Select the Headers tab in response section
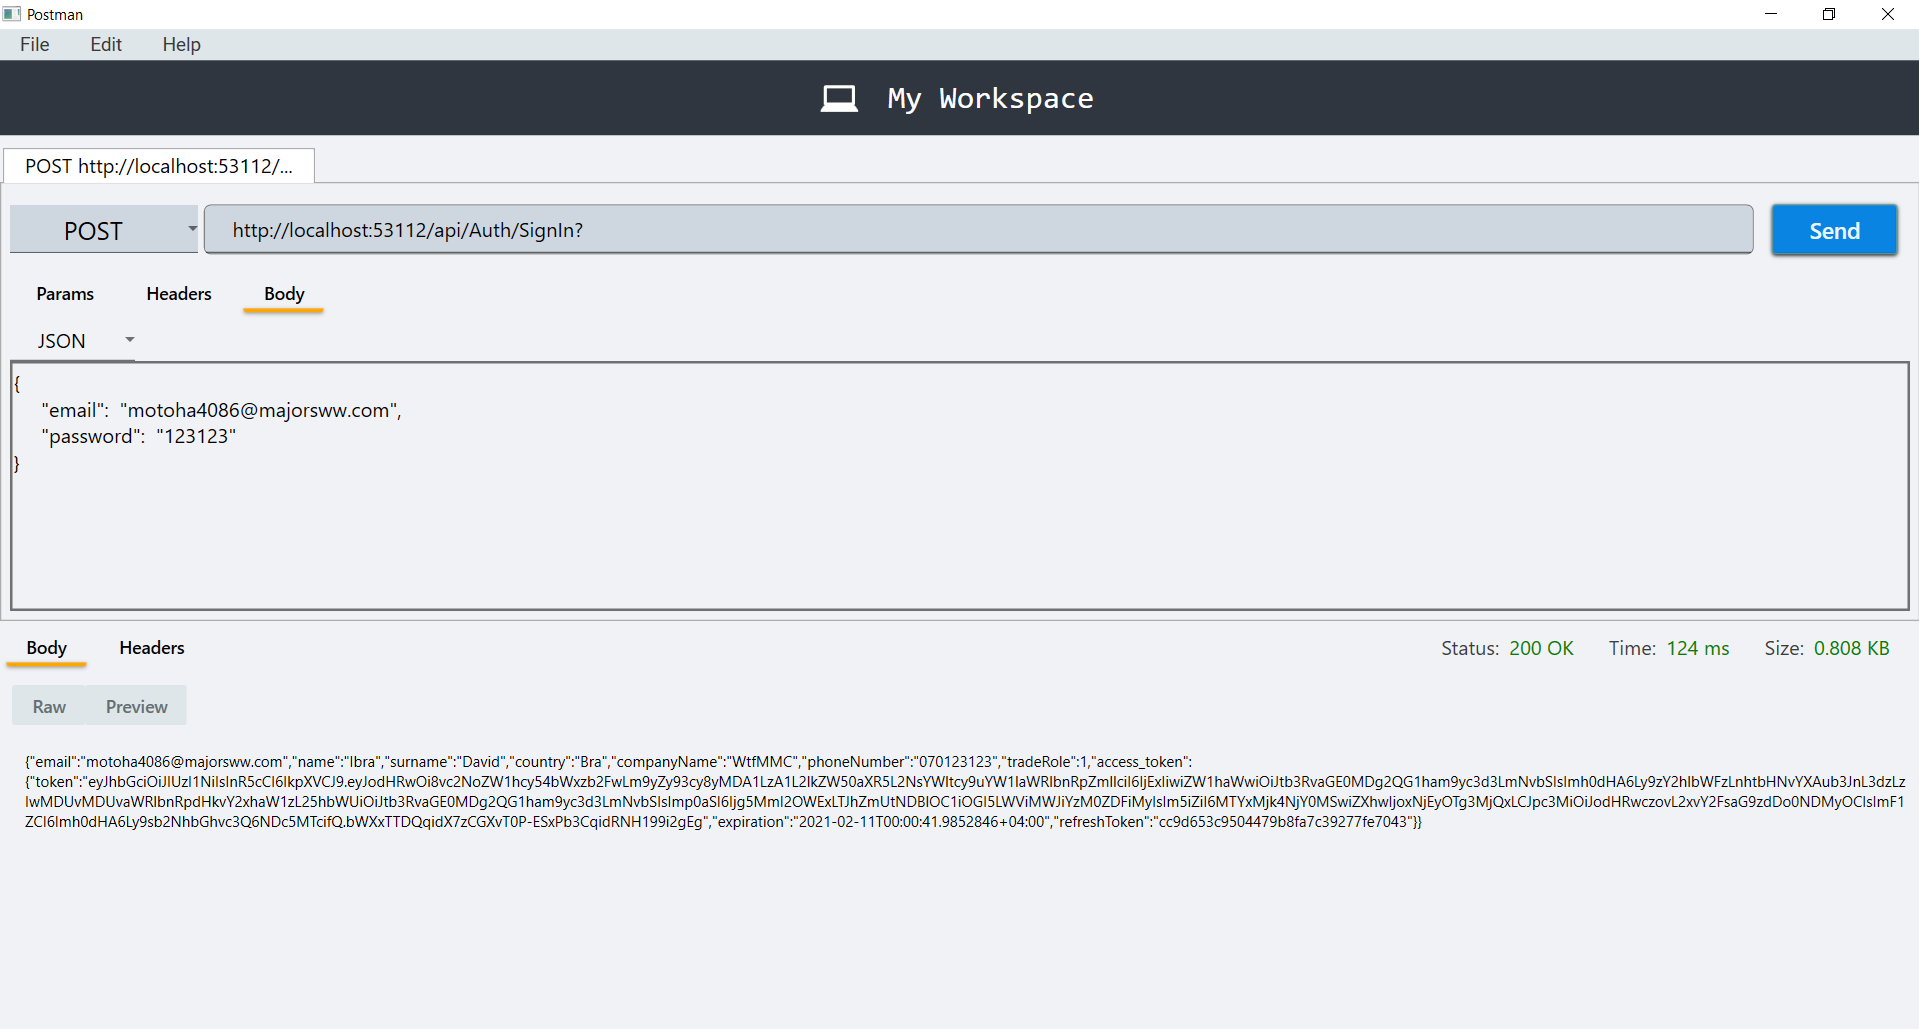This screenshot has width=1919, height=1029. point(151,647)
